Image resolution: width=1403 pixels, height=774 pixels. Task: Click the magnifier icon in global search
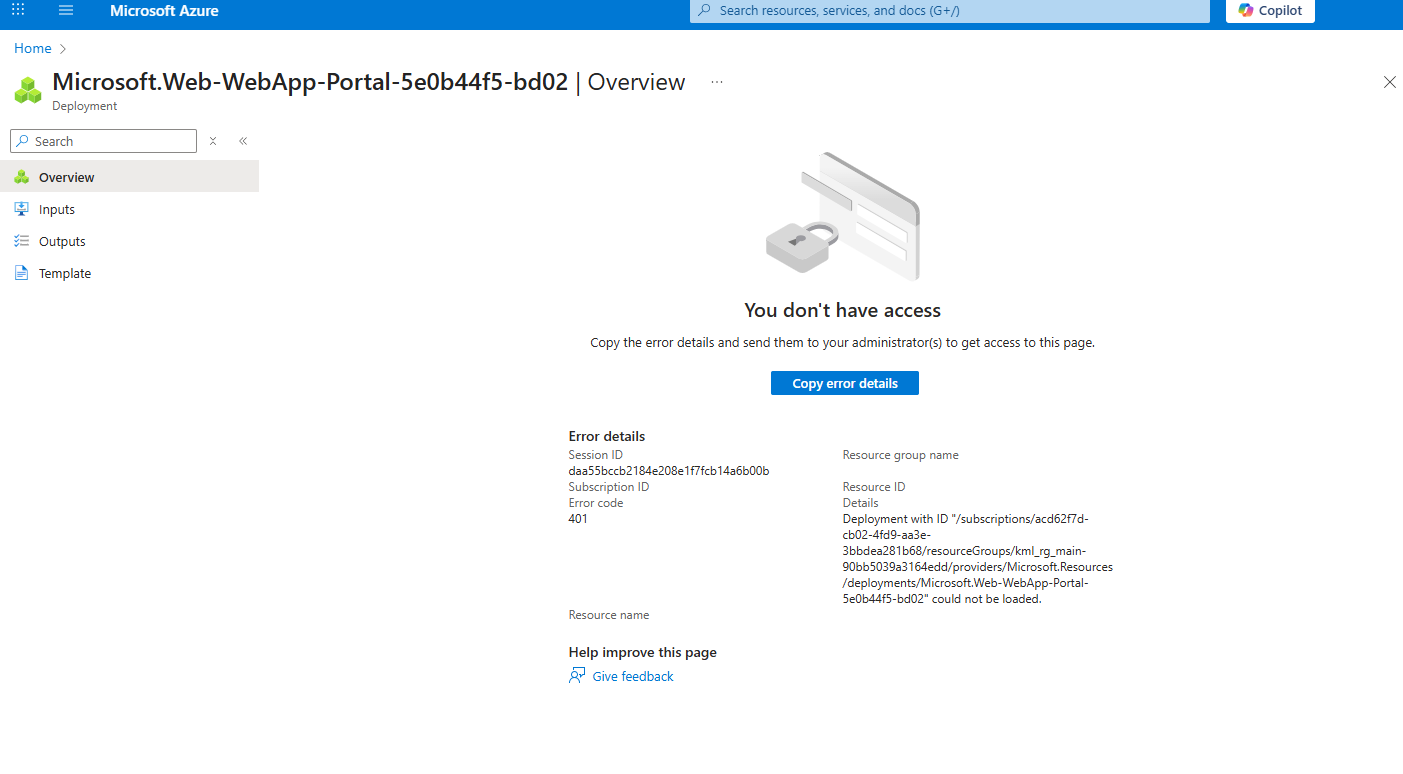tap(704, 10)
